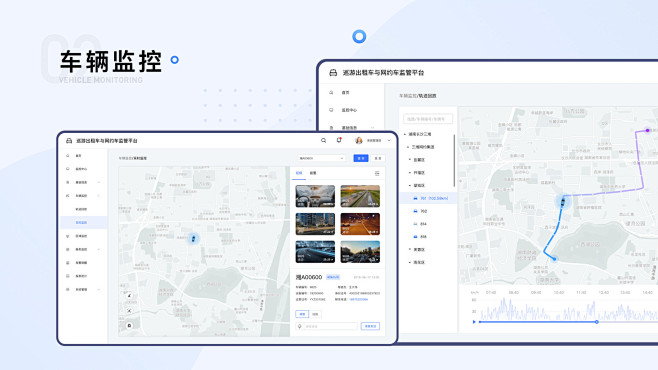Click the trajectory playback slider handle
The width and height of the screenshot is (658, 370).
point(596,322)
